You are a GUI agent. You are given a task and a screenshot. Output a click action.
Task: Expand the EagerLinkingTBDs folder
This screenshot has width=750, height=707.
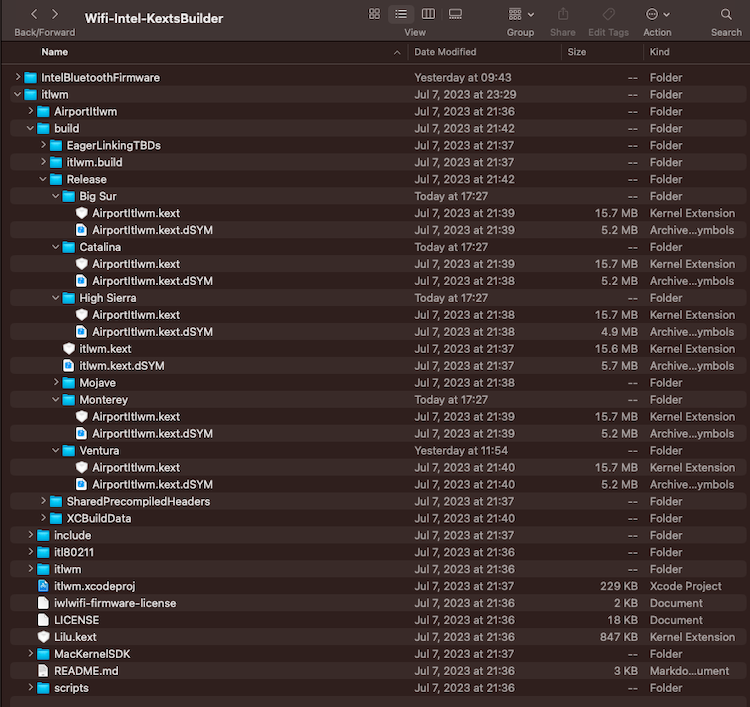pos(43,145)
